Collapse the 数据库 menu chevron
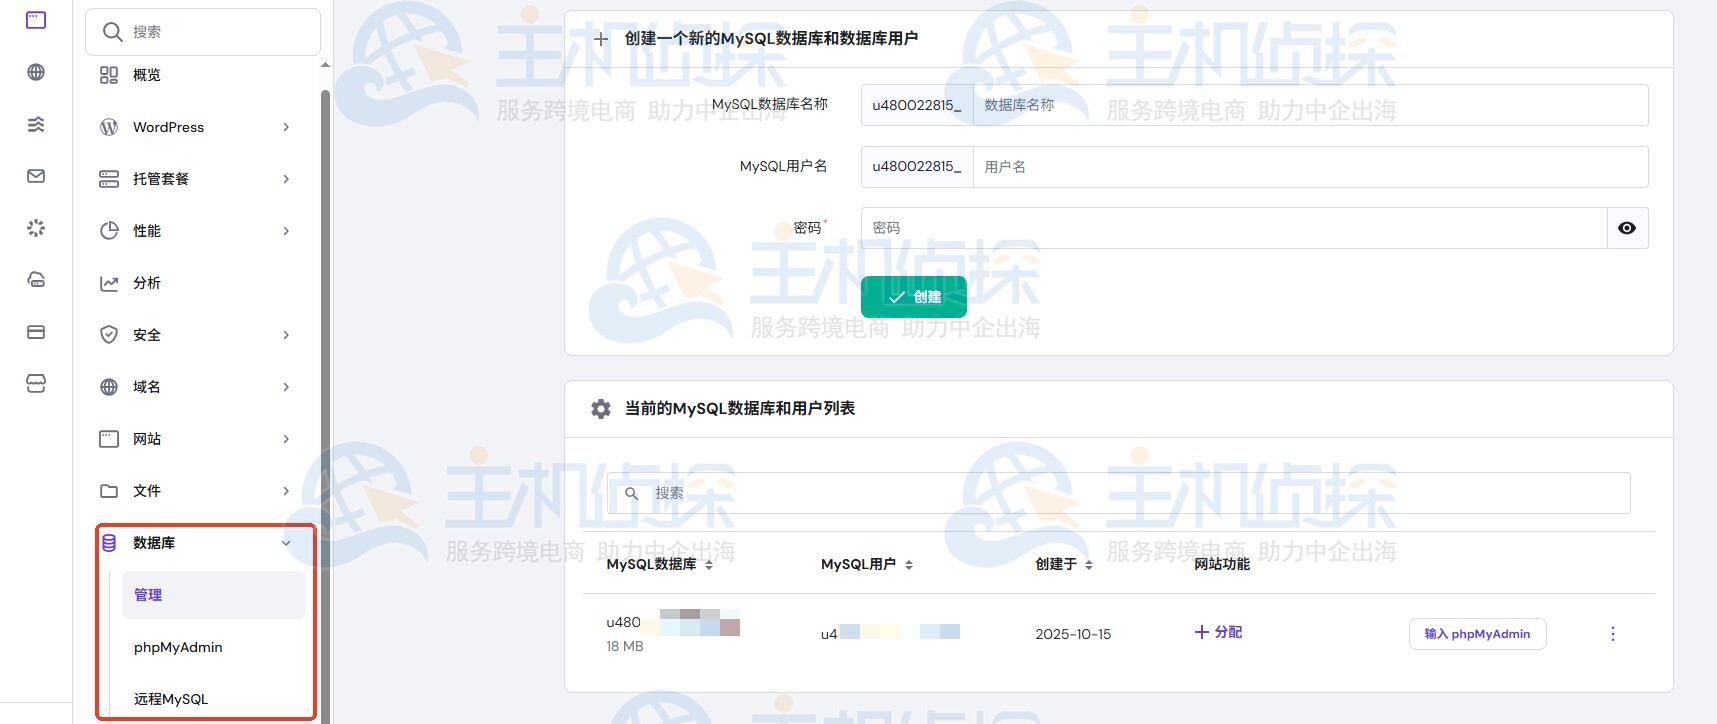1717x724 pixels. tap(286, 543)
